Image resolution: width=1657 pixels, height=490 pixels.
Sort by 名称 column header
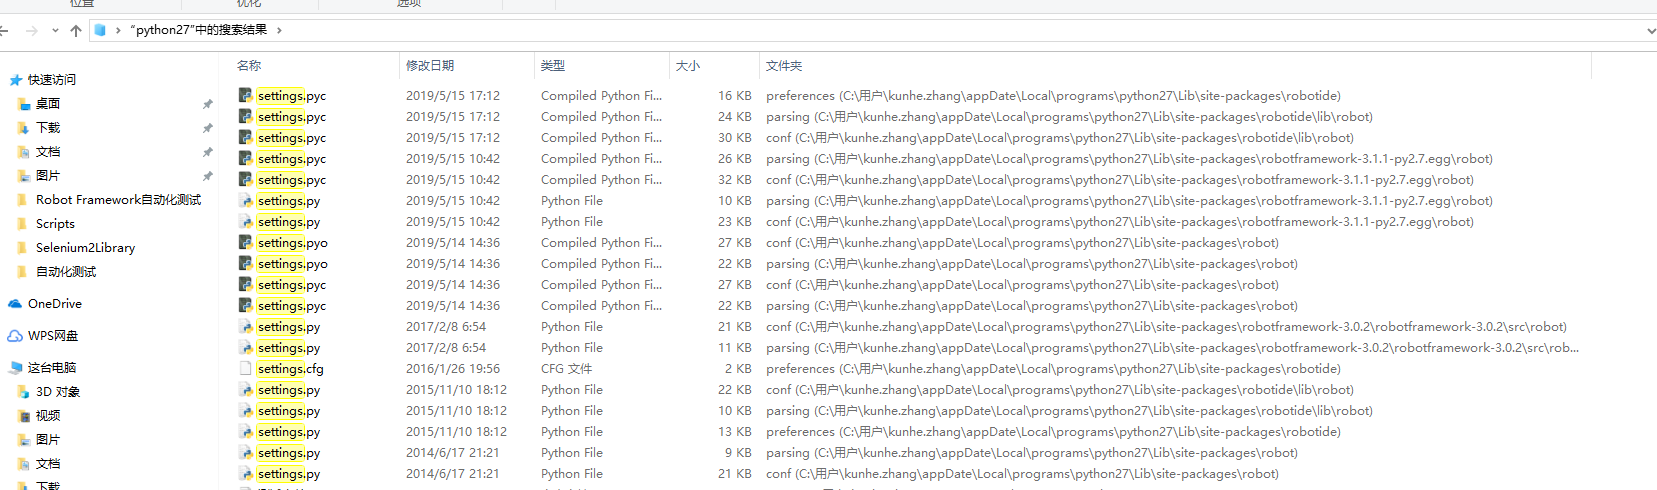pos(249,66)
